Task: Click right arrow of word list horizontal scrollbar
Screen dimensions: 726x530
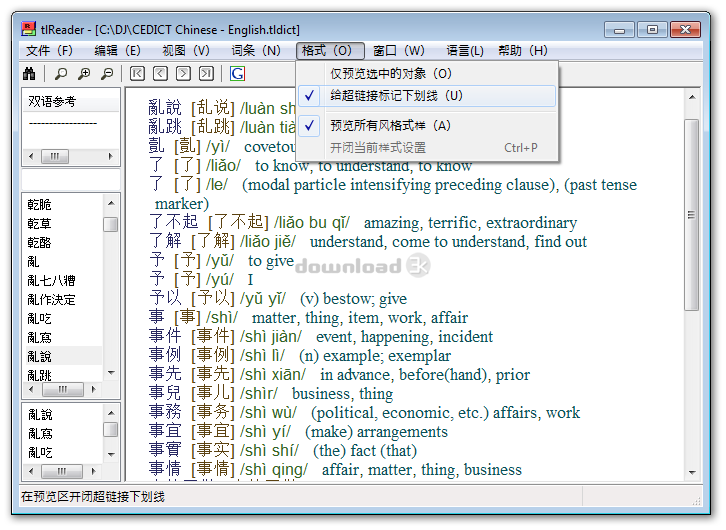Action: (x=94, y=389)
